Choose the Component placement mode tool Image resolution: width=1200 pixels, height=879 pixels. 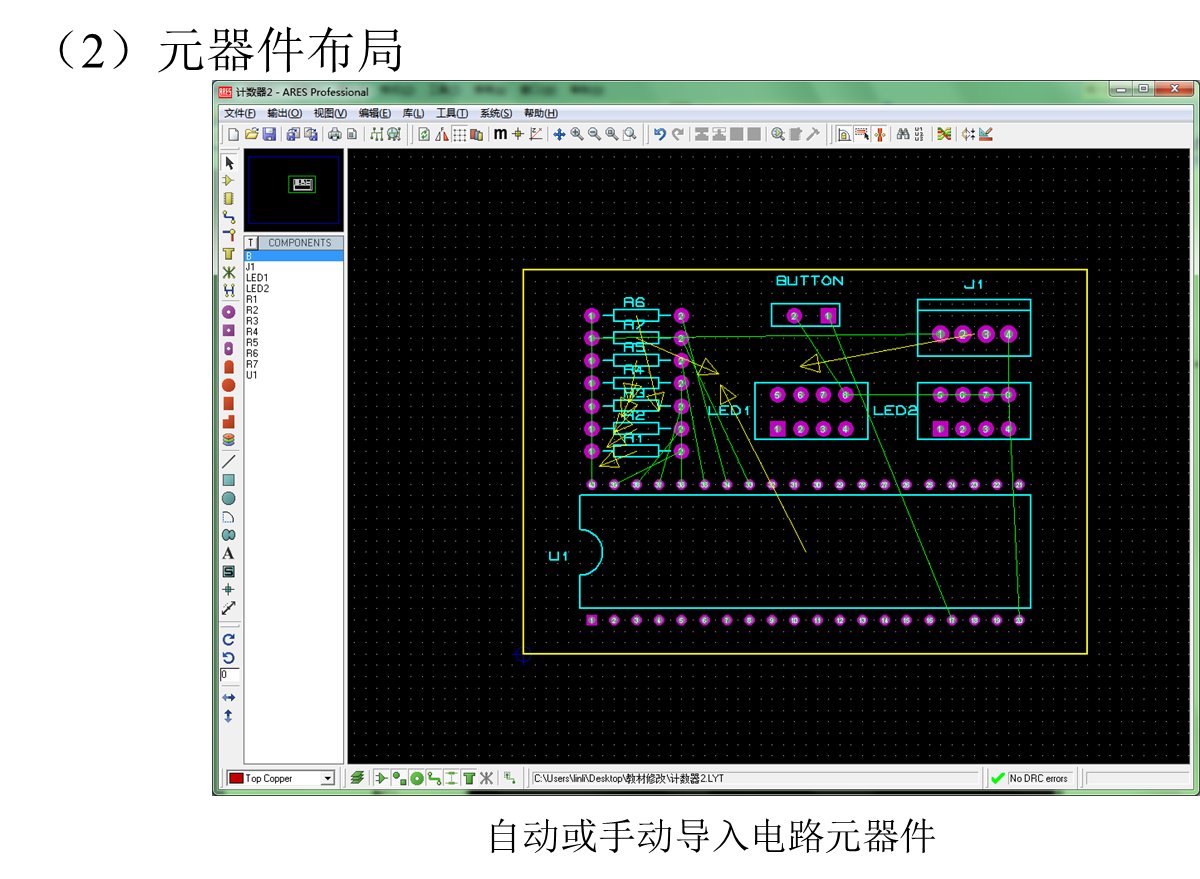229,180
